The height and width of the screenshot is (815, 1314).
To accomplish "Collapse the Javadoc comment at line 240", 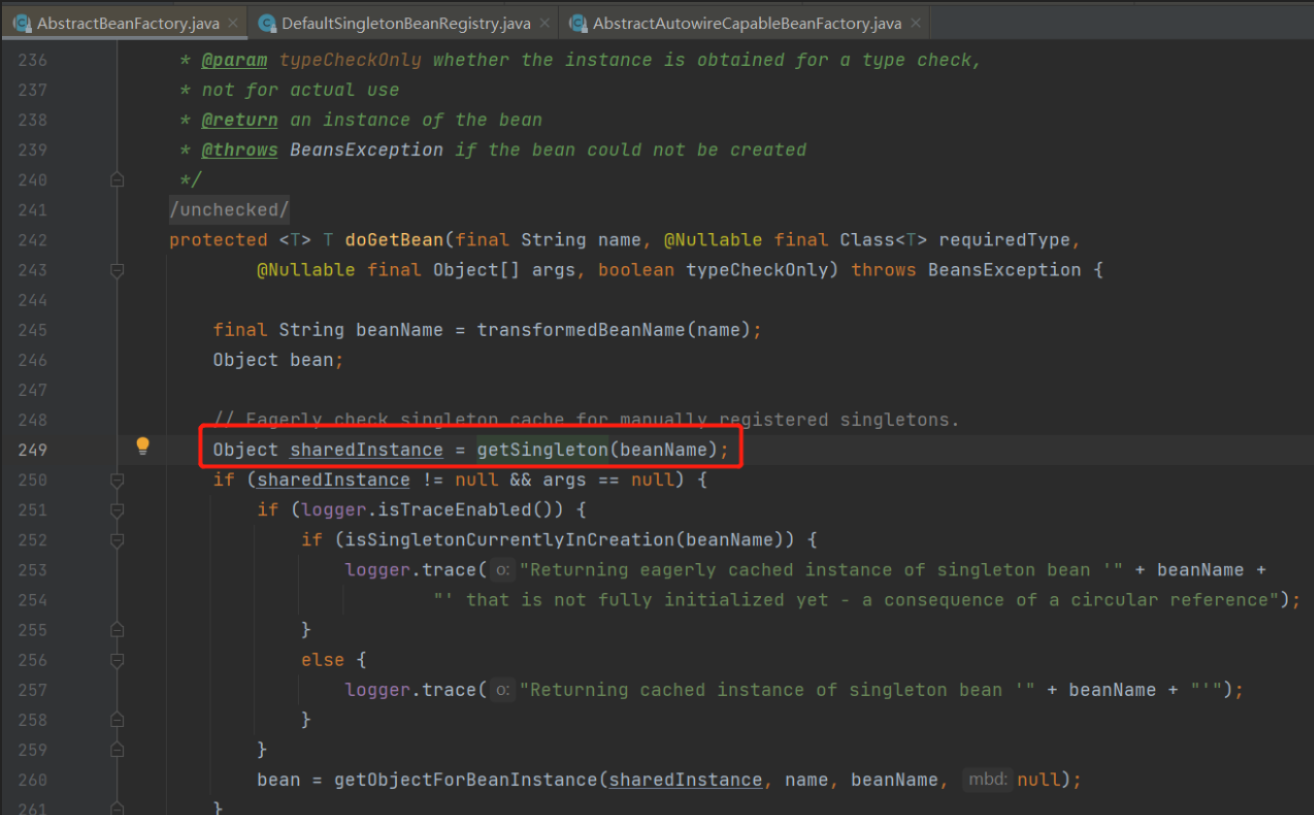I will click(117, 180).
